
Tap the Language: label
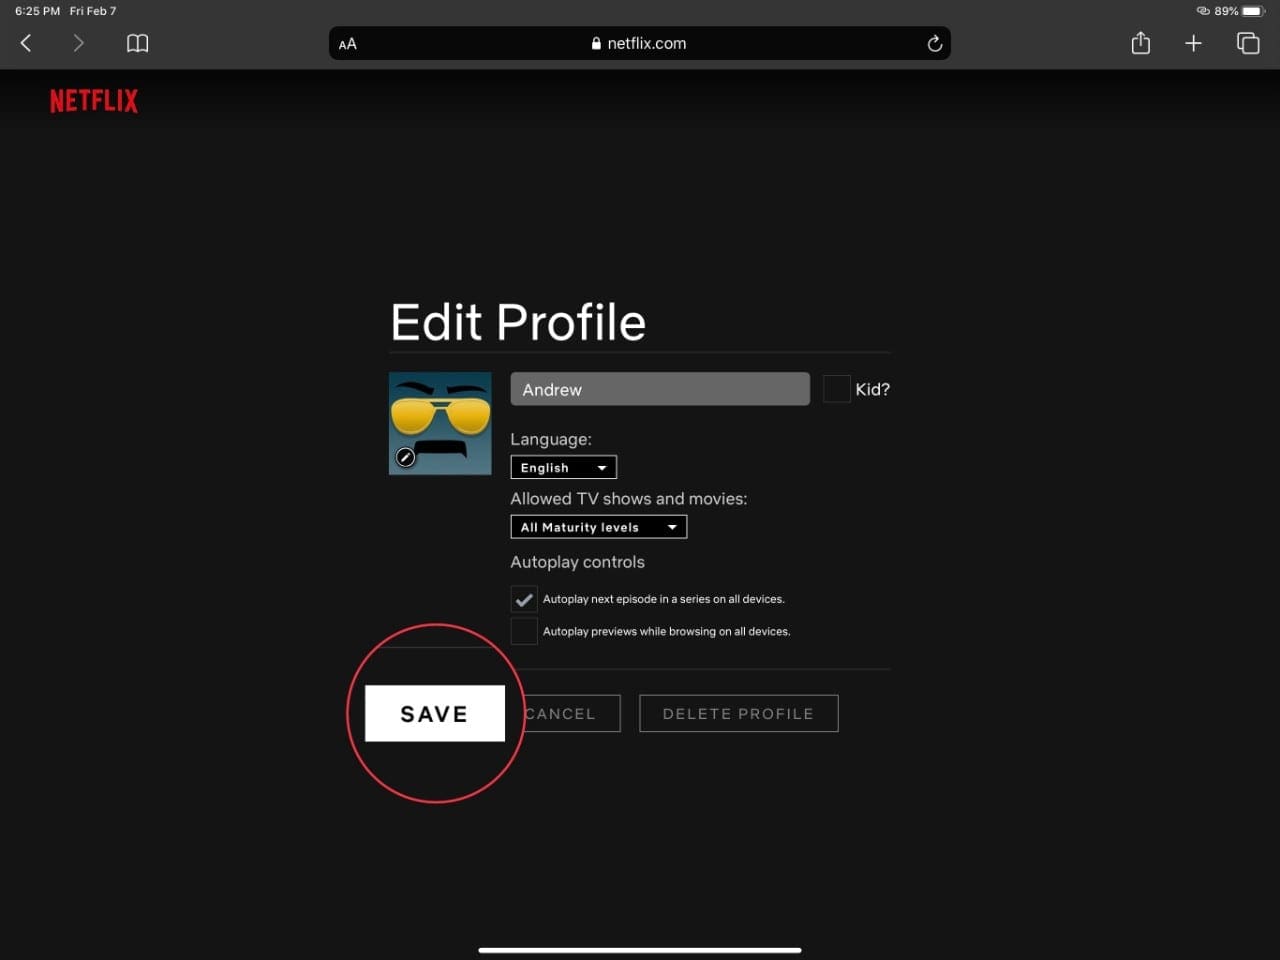[551, 439]
